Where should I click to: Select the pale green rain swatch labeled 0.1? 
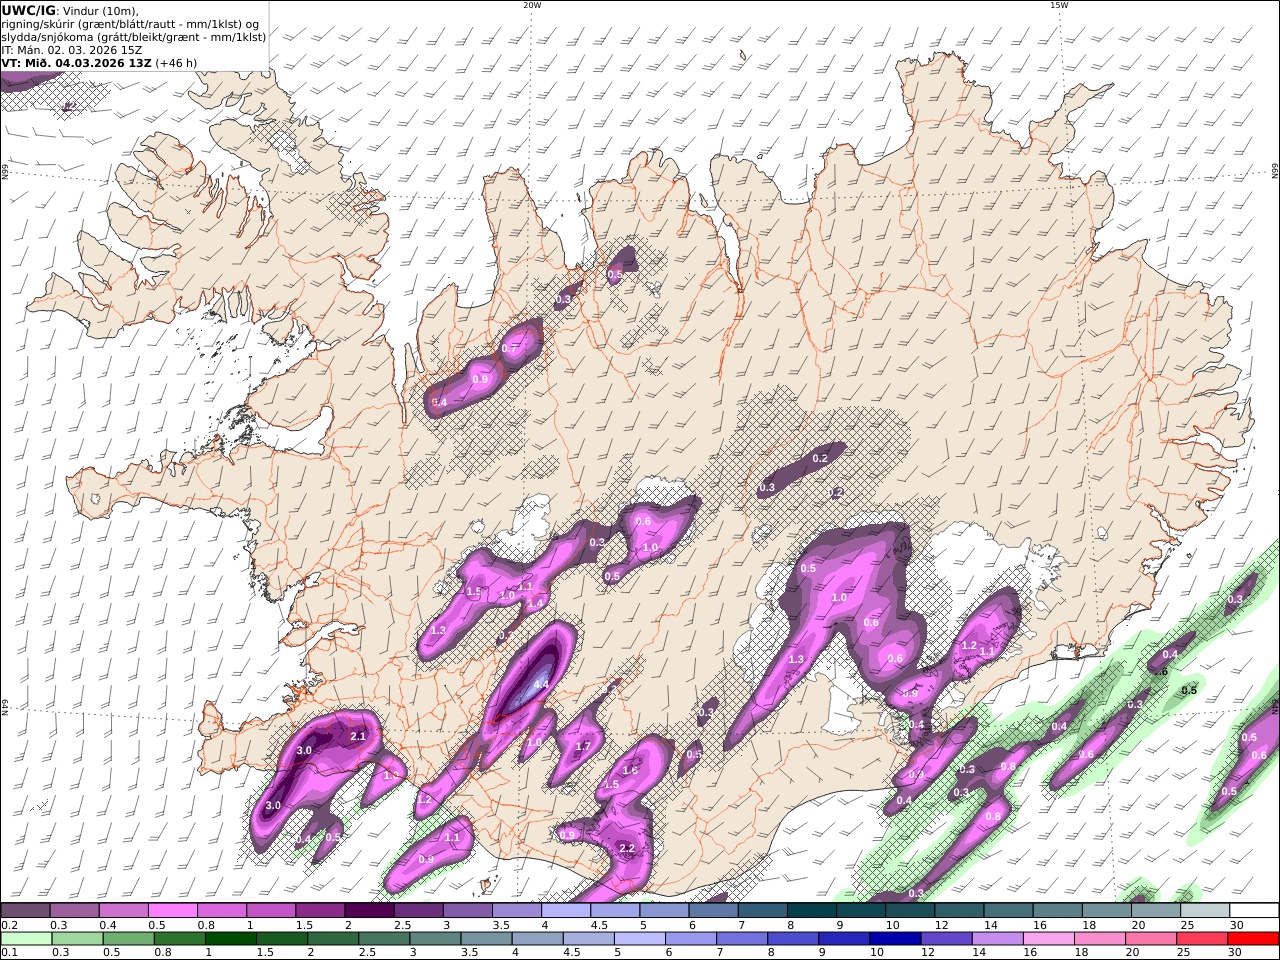pos(26,939)
